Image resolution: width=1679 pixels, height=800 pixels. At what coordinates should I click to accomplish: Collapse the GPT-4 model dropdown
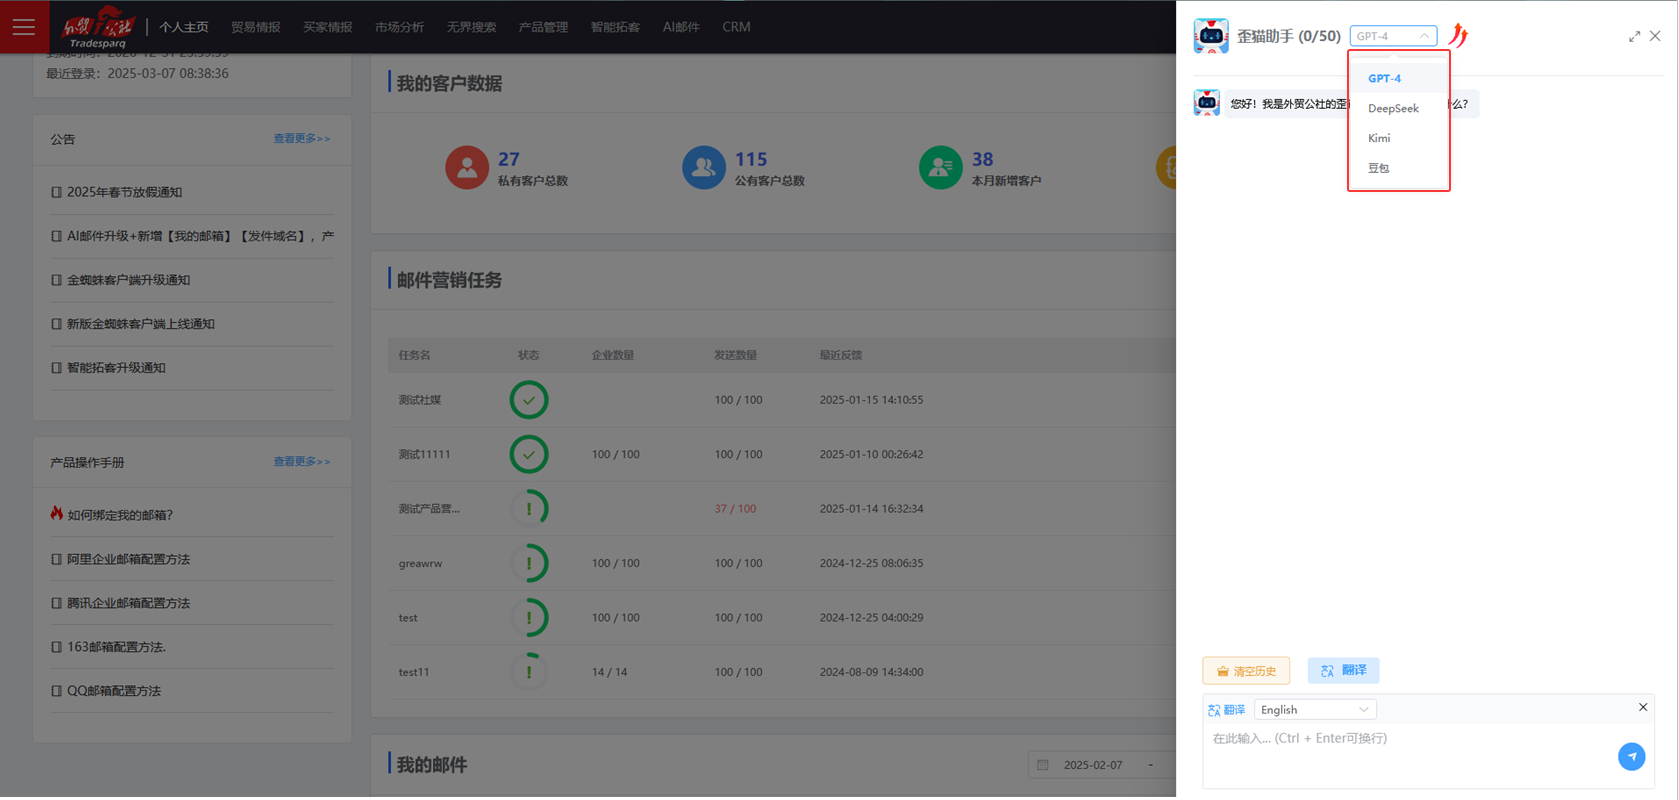[1393, 36]
